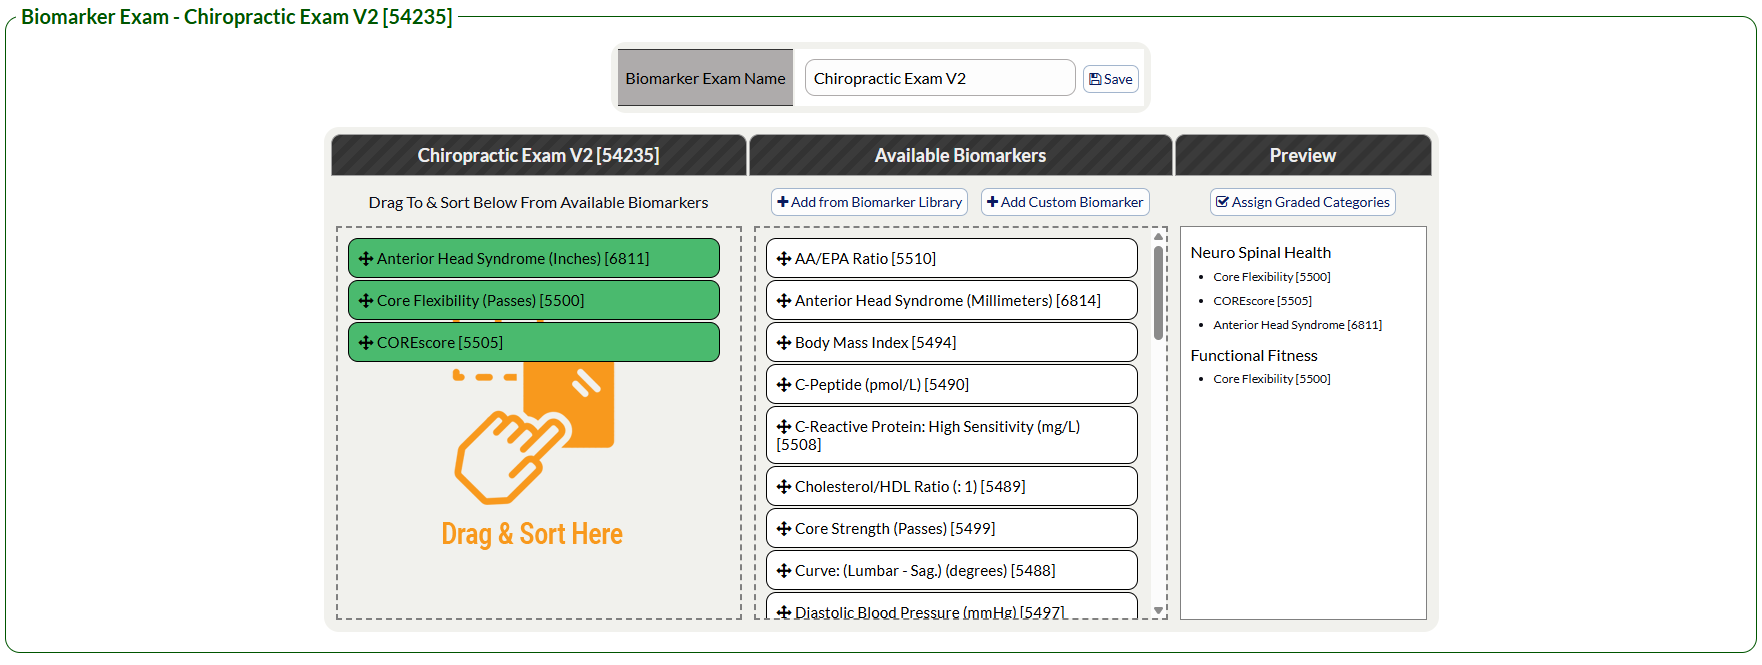
Task: Click move icon on Curve: (Lumbar - Sag.)
Action: 784,570
